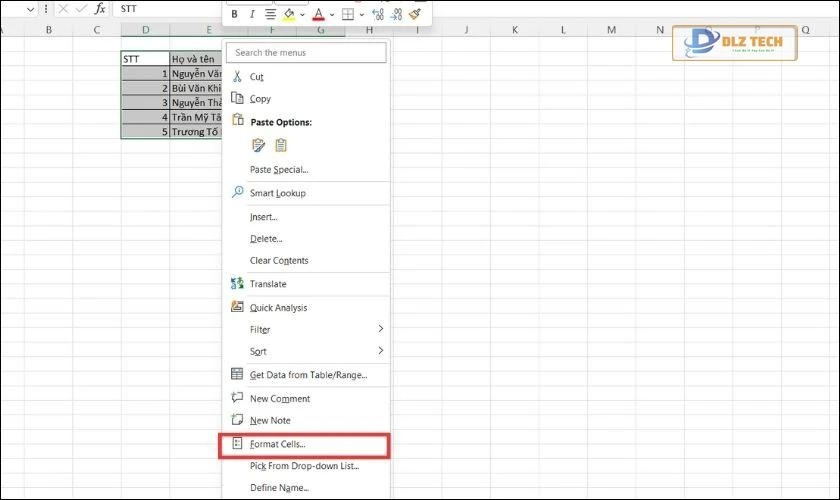Screen dimensions: 840x500
Task: Select Paste Special from context menu
Action: tap(279, 170)
